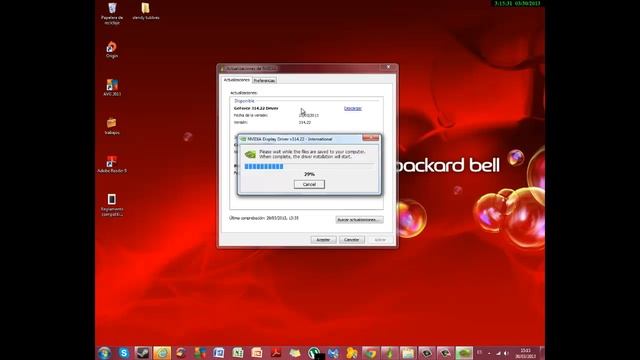Launch the Origin desktop shortcut
Image resolution: width=640 pixels, height=360 pixels.
click(x=112, y=50)
